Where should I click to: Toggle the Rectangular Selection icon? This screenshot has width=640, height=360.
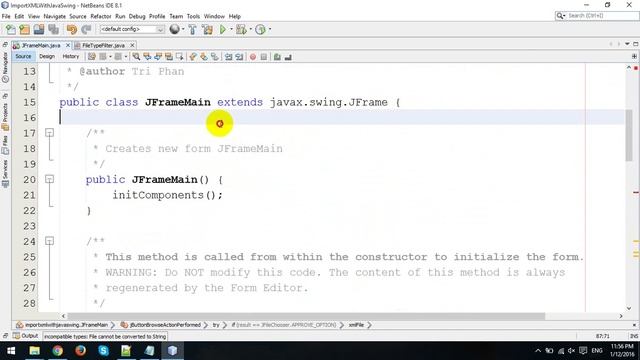pyautogui.click(x=179, y=57)
